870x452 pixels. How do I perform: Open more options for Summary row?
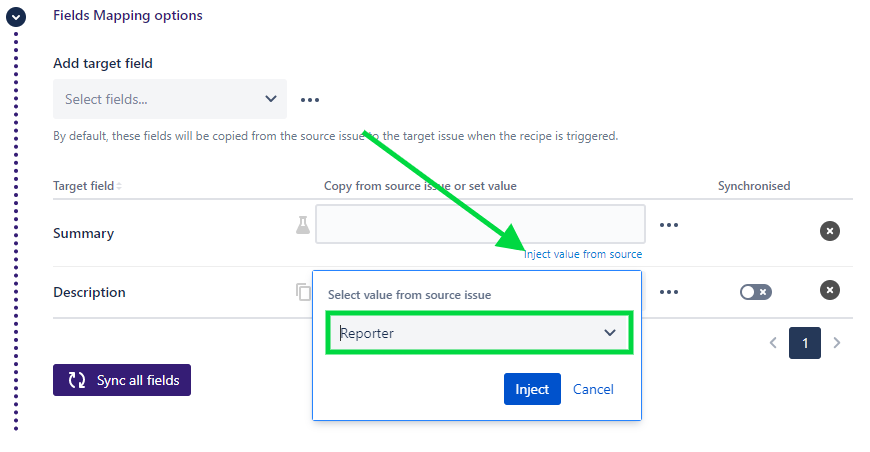[669, 225]
